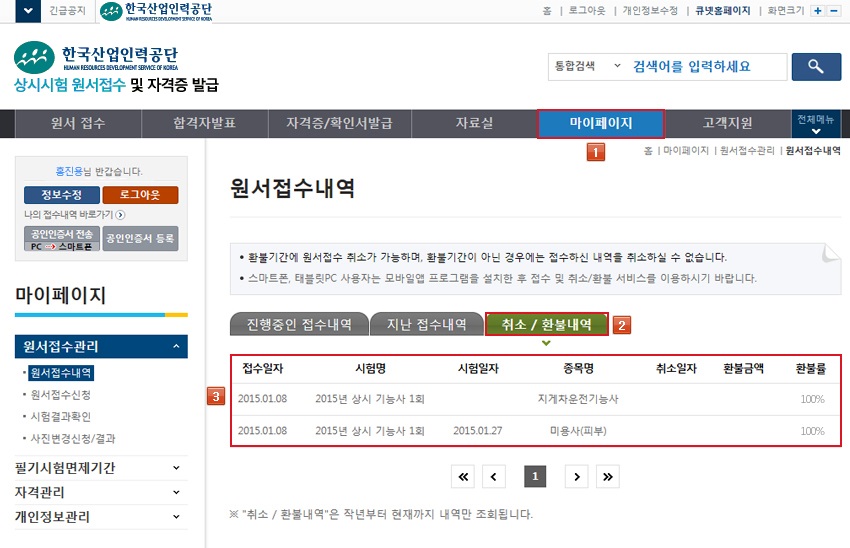Click the search keyword input field
Screen dimensions: 850x548
[x=705, y=67]
